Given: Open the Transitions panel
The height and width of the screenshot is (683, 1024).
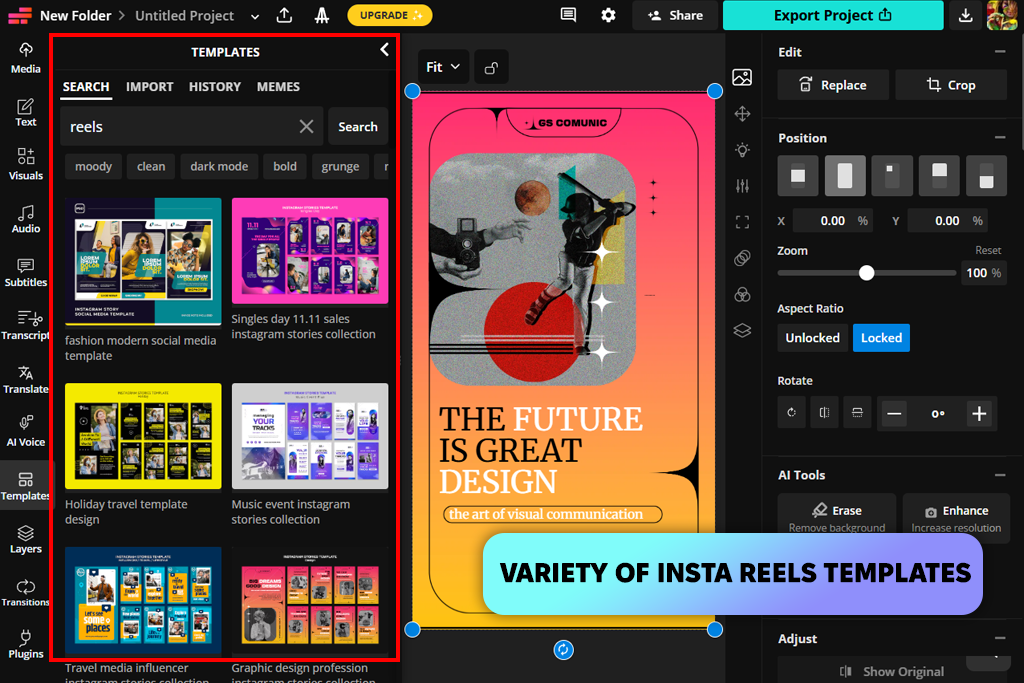Looking at the screenshot, I should pos(26,592).
